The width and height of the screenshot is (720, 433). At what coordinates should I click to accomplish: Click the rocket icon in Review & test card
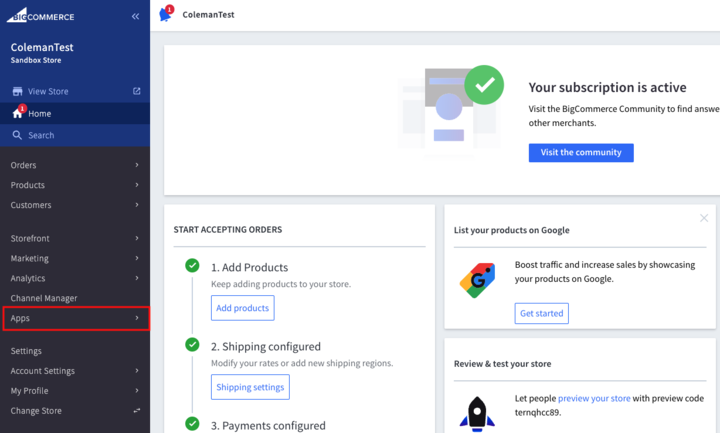[477, 414]
